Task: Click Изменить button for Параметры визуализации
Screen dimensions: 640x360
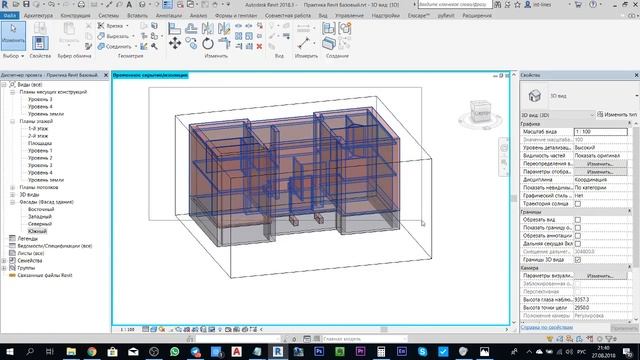Action: tap(600, 276)
